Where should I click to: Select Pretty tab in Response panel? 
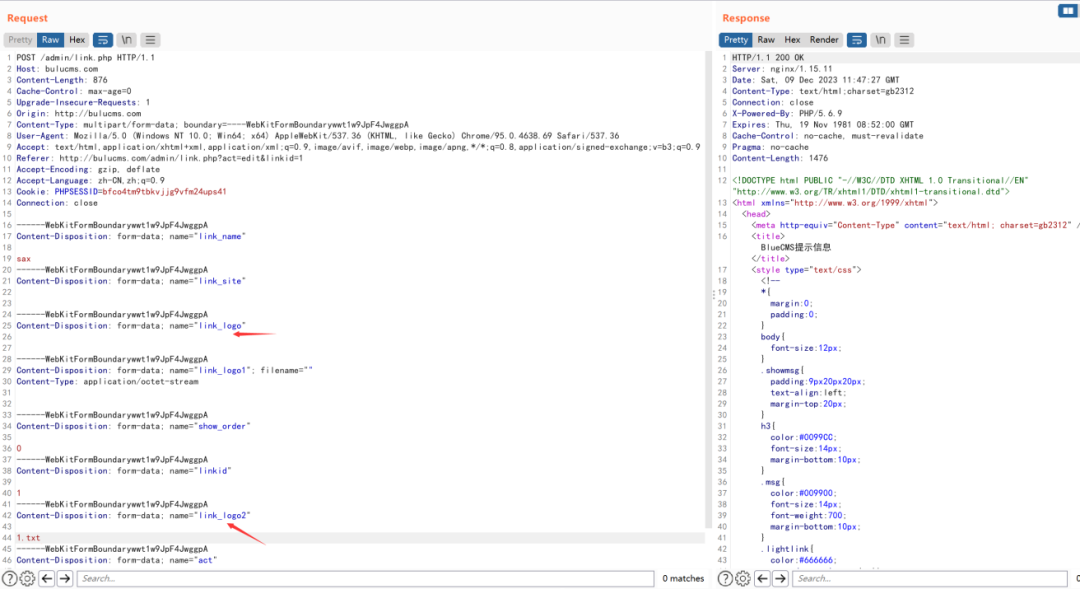[x=736, y=40]
